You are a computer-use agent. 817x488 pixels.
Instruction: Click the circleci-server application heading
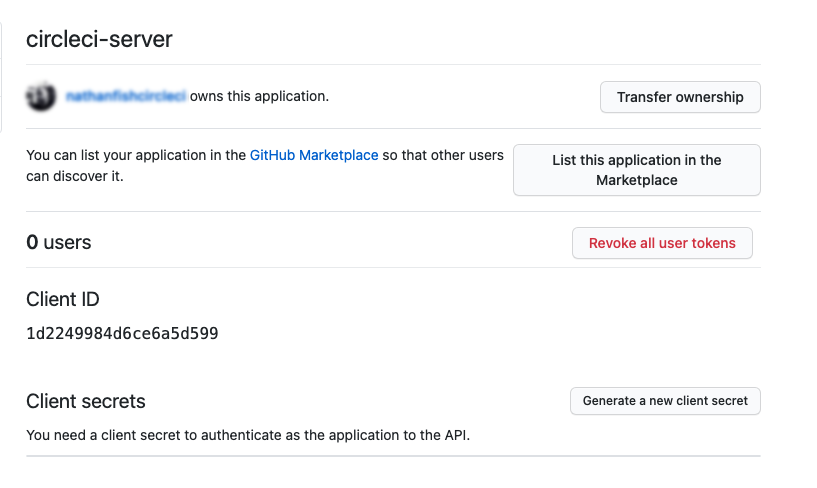(99, 39)
